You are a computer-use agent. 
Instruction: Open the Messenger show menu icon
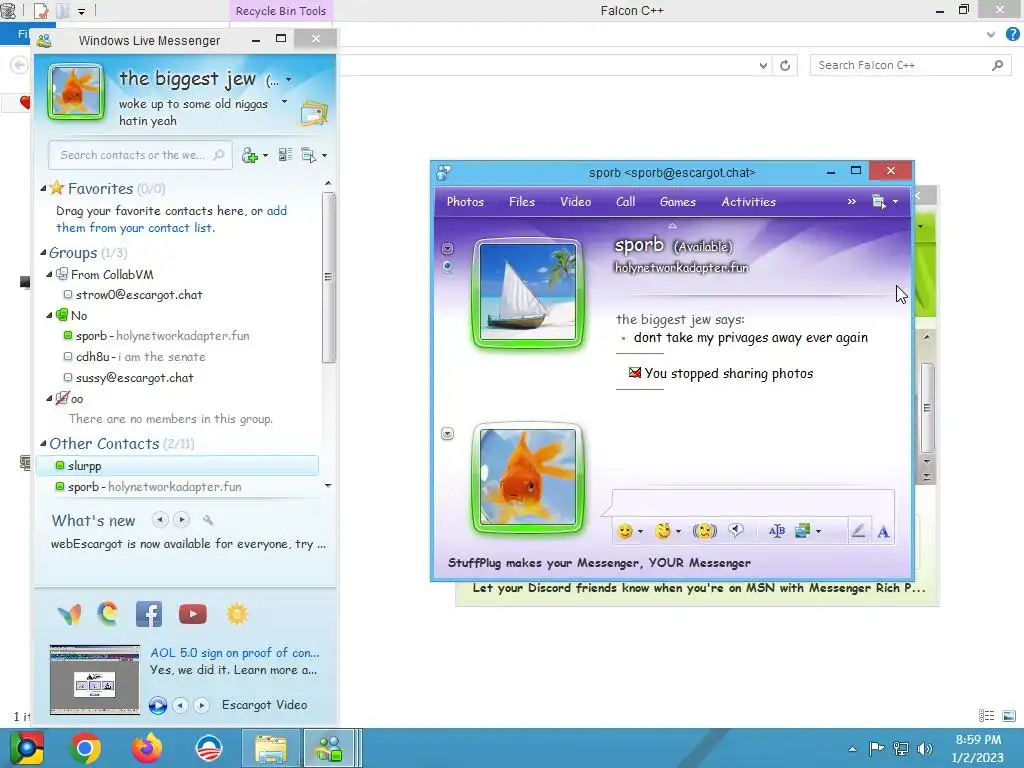click(309, 155)
